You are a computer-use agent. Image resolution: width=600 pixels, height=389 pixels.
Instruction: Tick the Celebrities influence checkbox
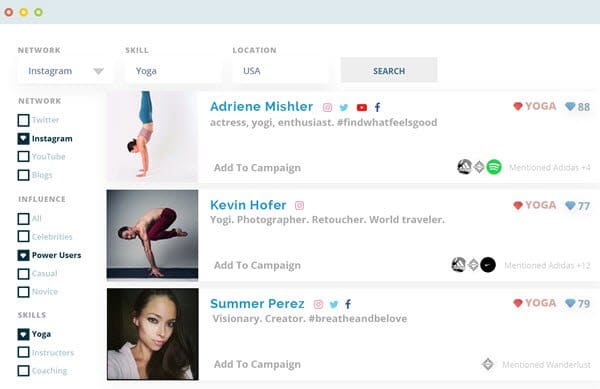23,236
